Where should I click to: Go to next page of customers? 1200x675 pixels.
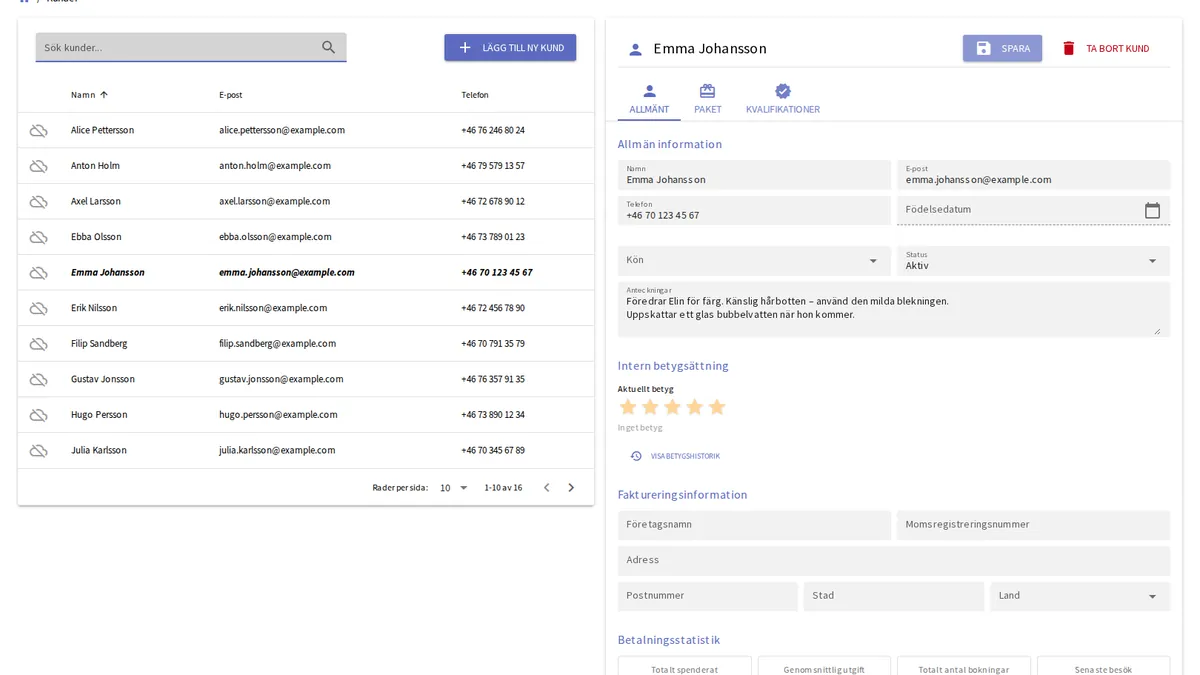[571, 488]
